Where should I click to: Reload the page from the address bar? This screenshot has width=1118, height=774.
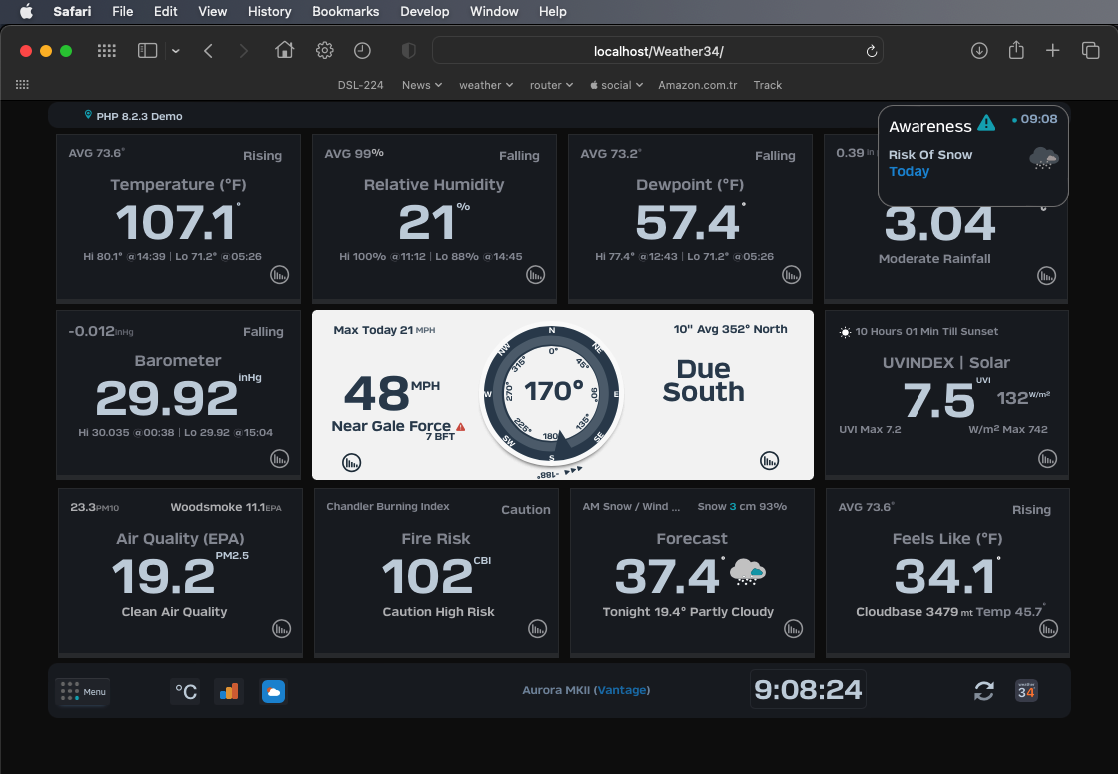point(871,51)
